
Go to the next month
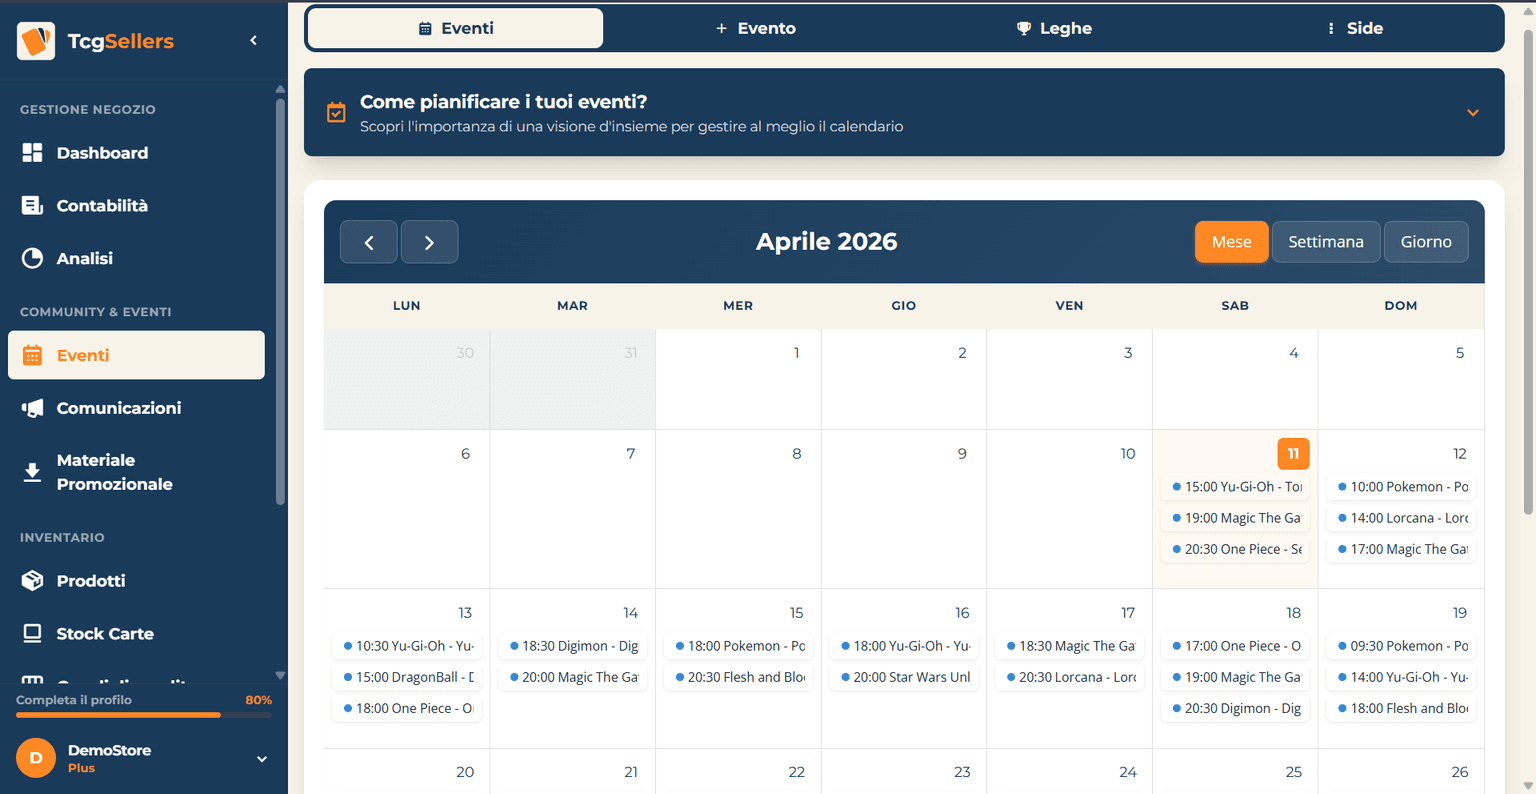coord(429,242)
